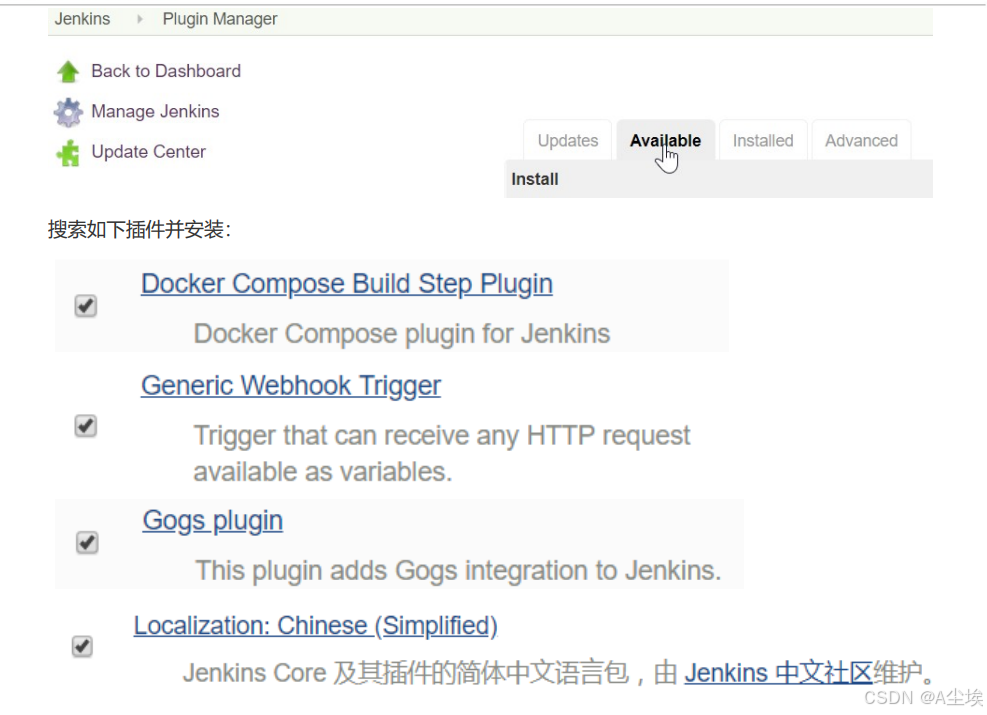Click the Manage Jenkins gear icon
The width and height of the screenshot is (987, 715).
[68, 112]
